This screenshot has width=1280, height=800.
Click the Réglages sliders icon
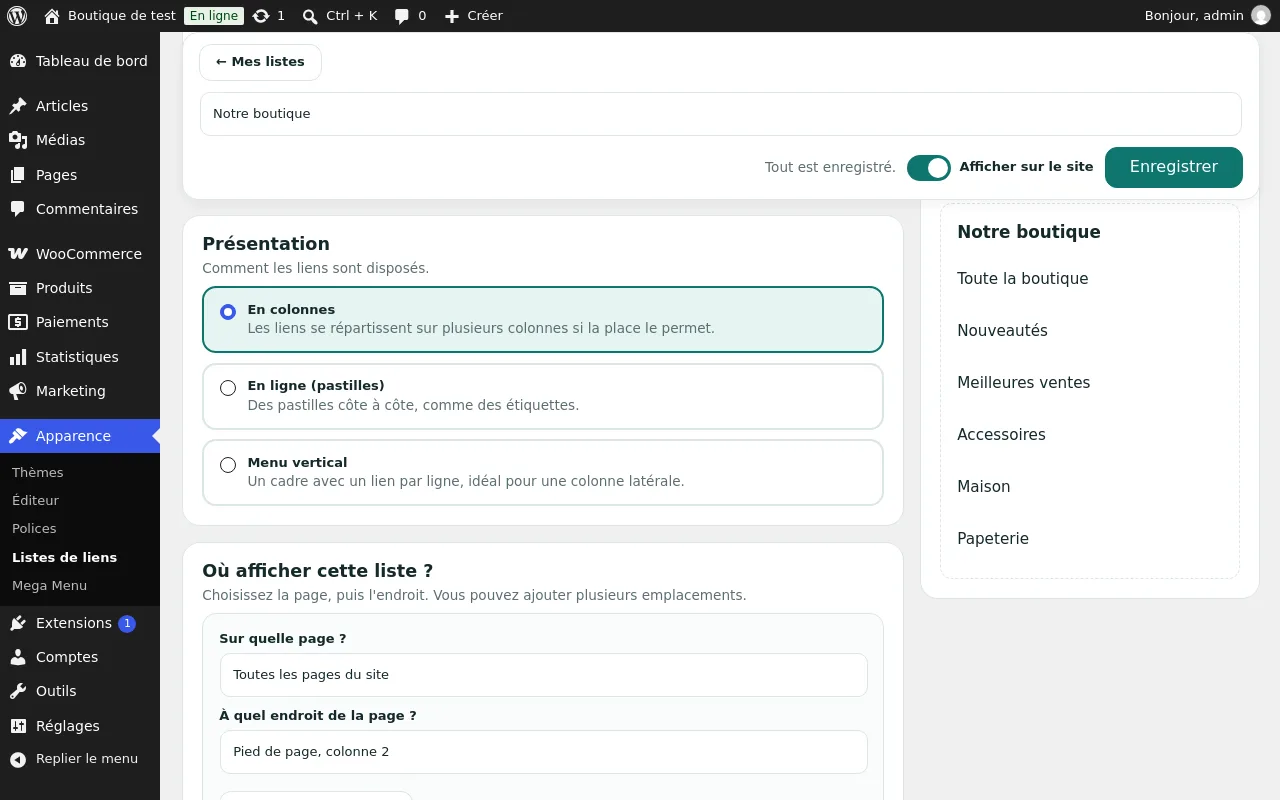18,726
